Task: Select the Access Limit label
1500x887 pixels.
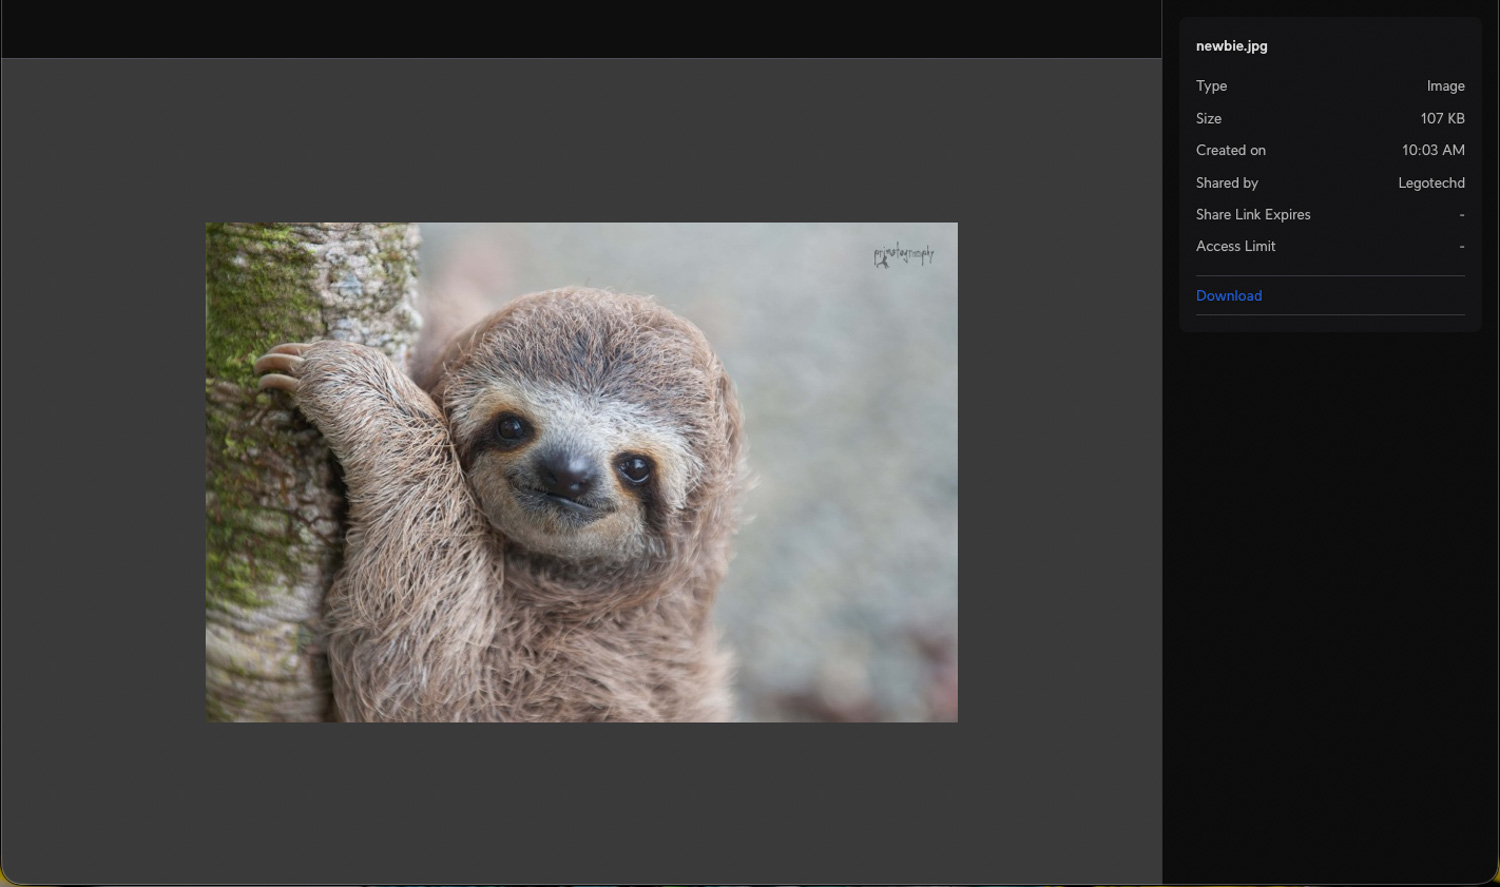Action: point(1235,246)
